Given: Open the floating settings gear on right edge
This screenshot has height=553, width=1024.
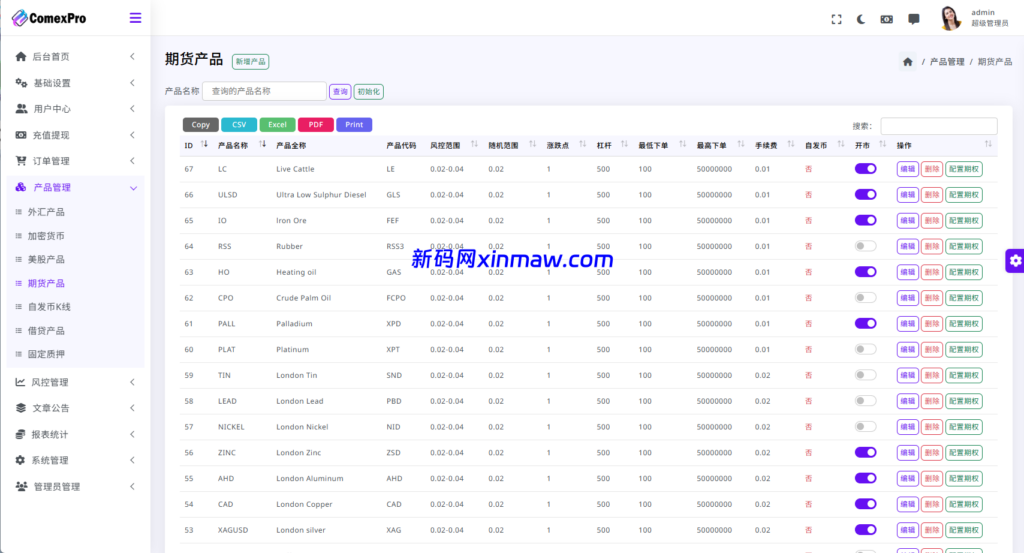Looking at the screenshot, I should click(1015, 261).
